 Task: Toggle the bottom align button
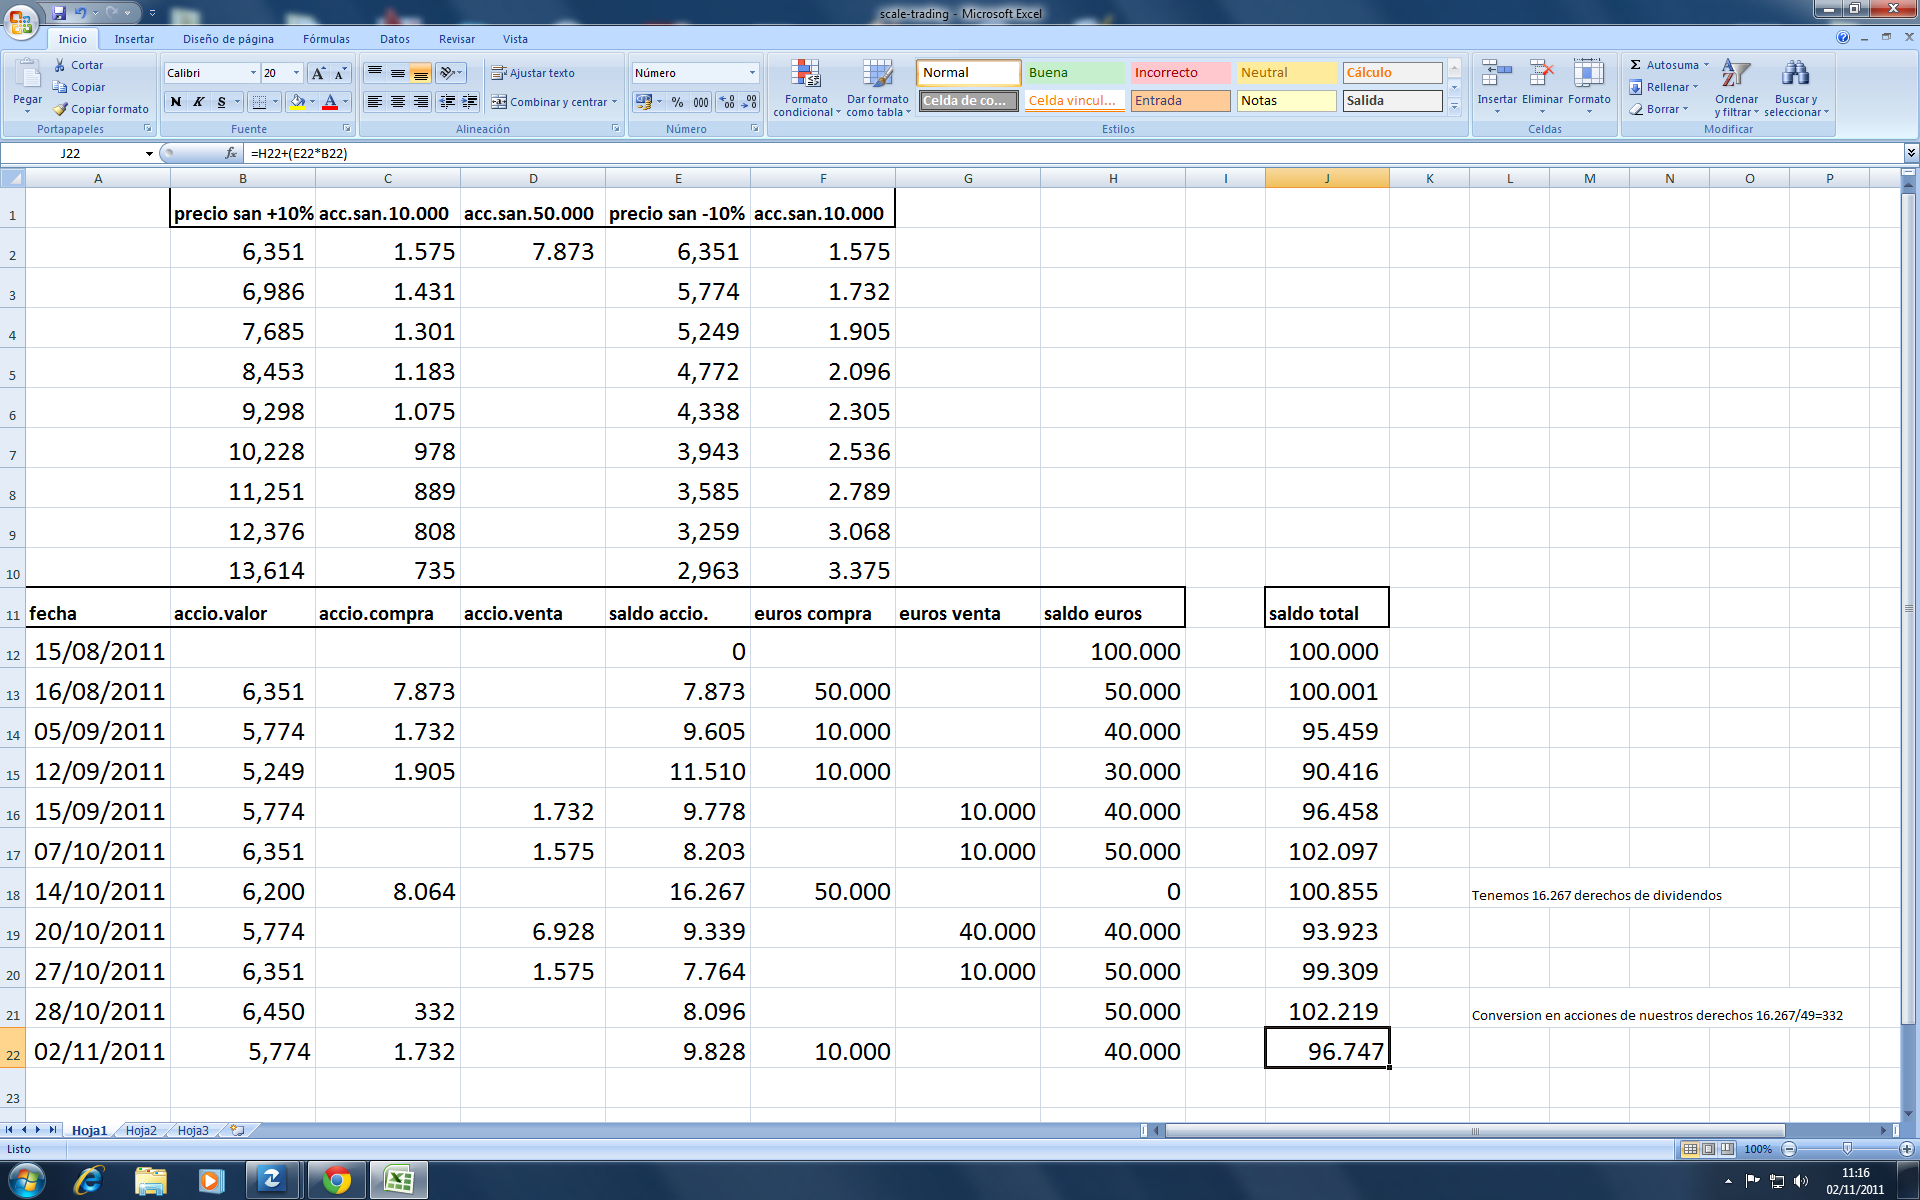tap(421, 73)
